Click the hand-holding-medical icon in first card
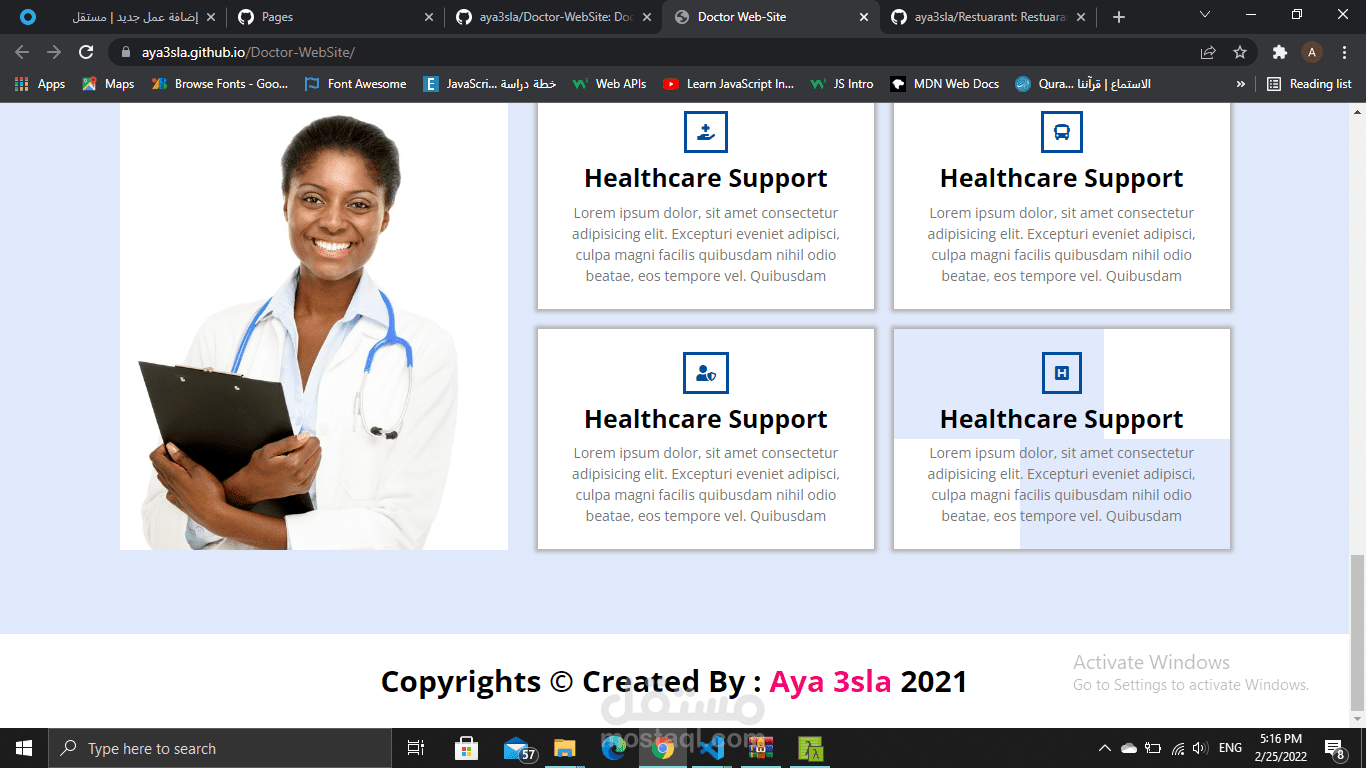This screenshot has height=768, width=1366. pos(706,132)
